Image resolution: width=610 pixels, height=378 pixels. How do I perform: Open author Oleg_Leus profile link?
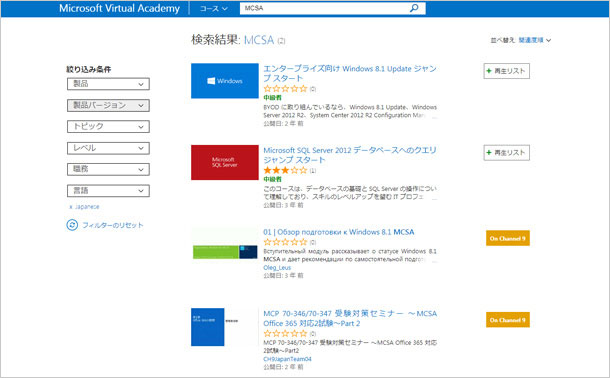pyautogui.click(x=277, y=268)
